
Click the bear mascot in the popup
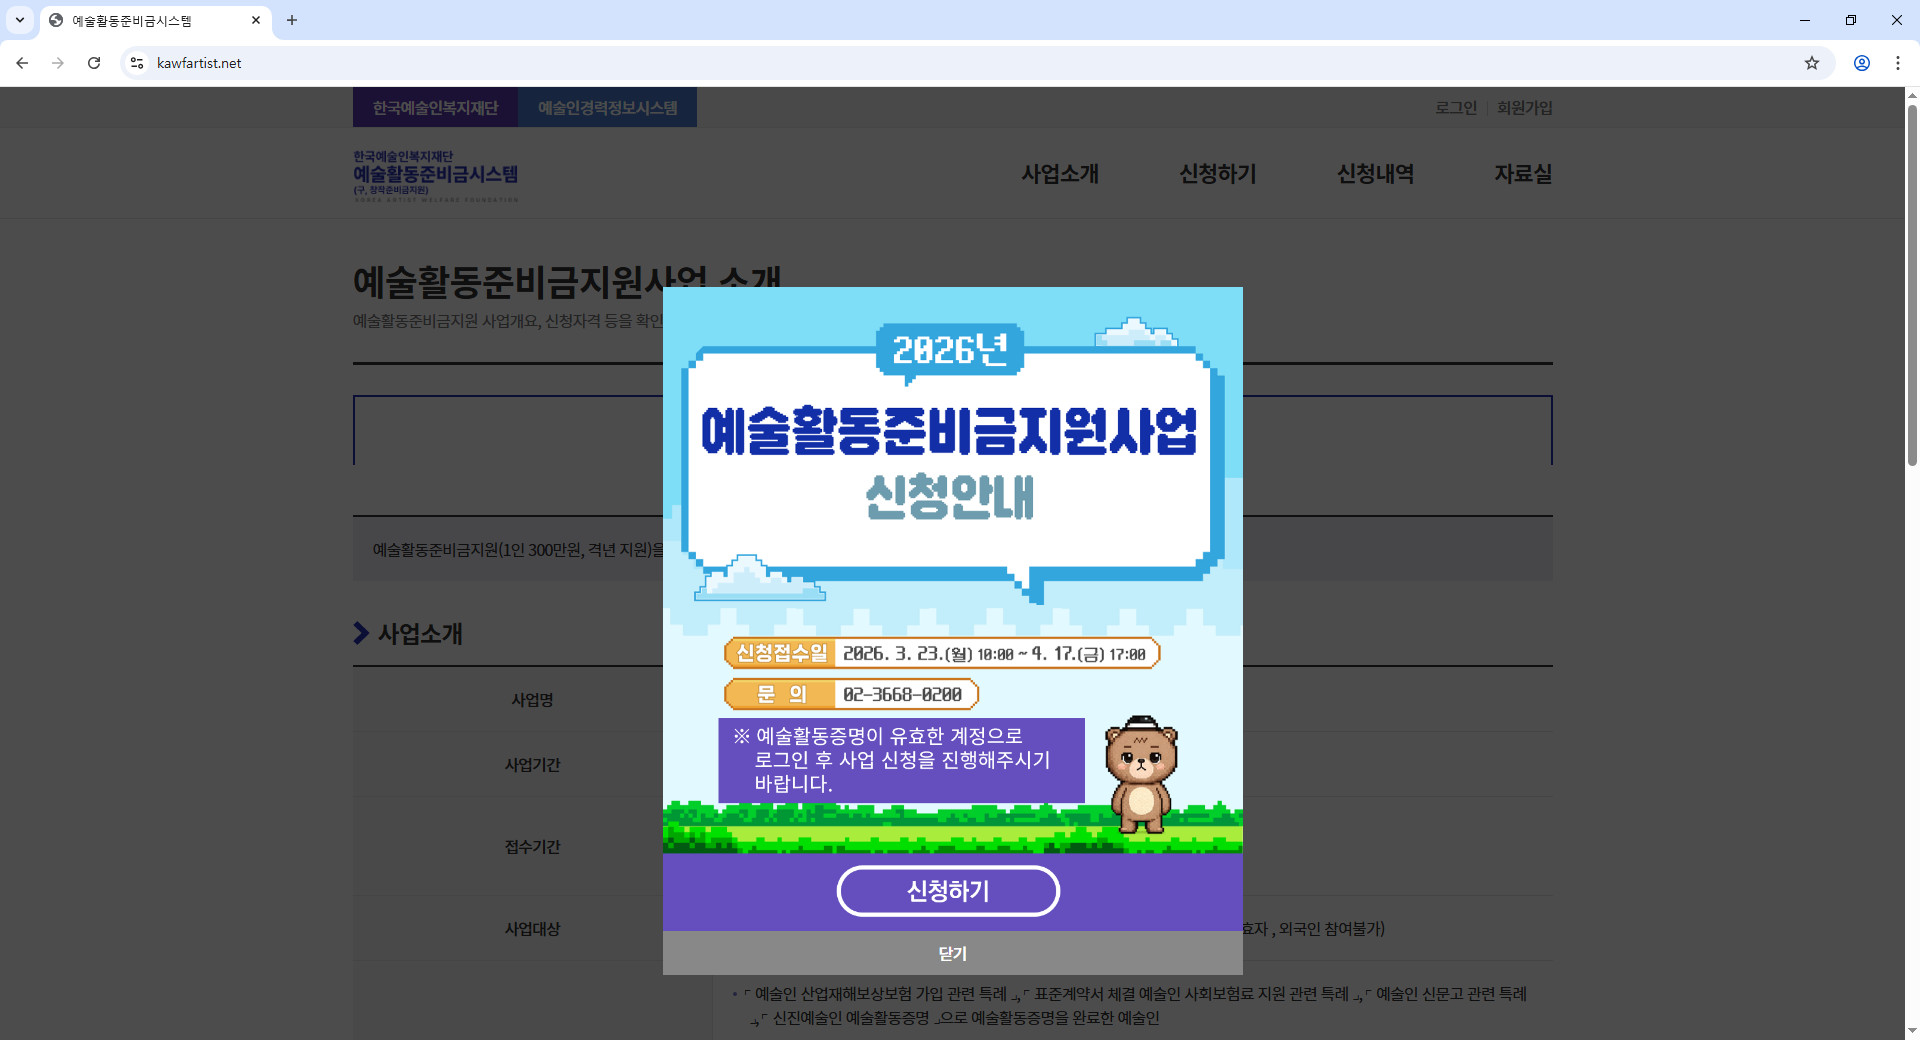tap(1141, 775)
